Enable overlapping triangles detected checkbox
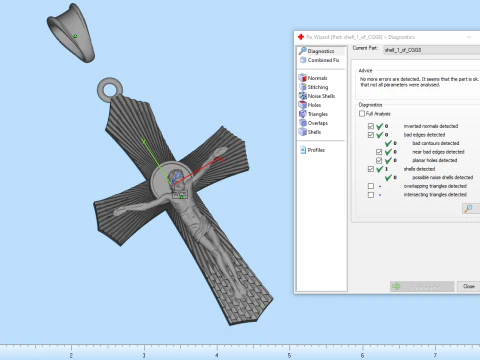 point(371,186)
